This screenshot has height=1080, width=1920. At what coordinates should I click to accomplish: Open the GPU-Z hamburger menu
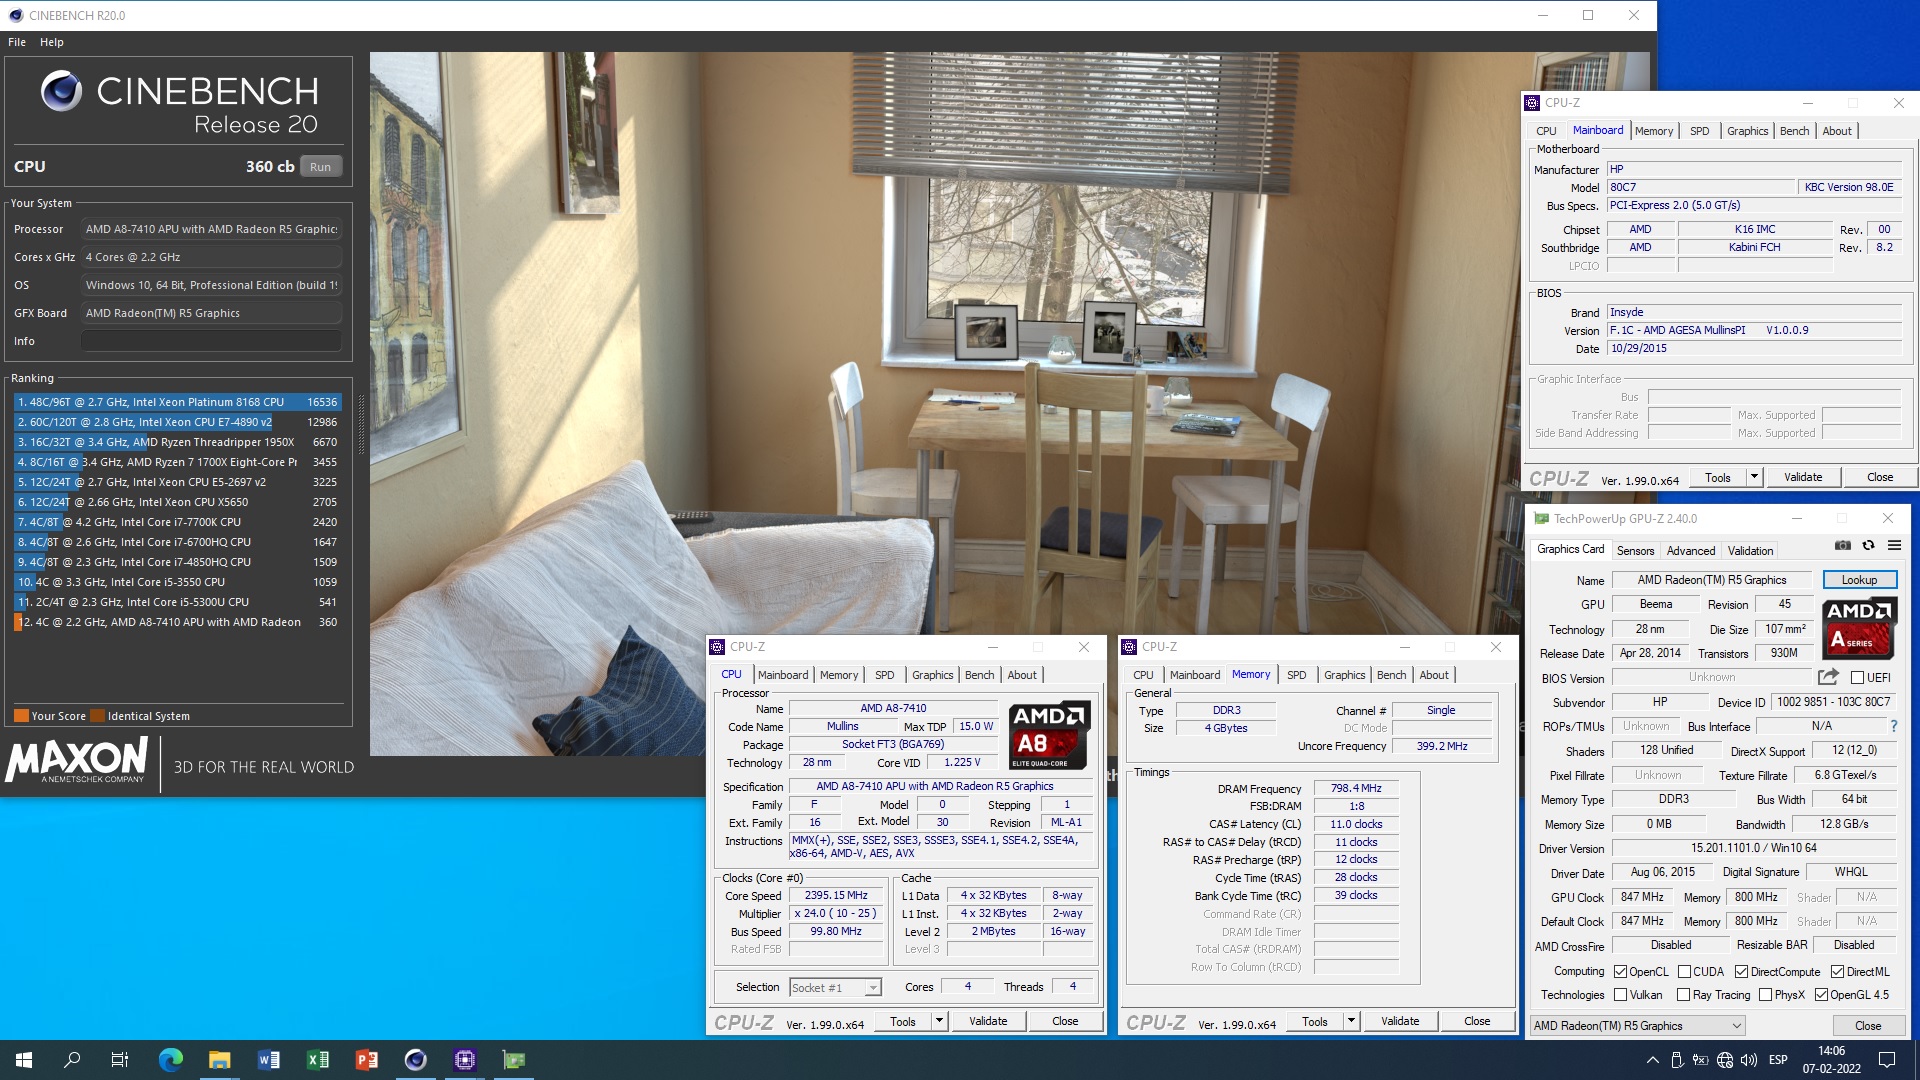[1894, 546]
